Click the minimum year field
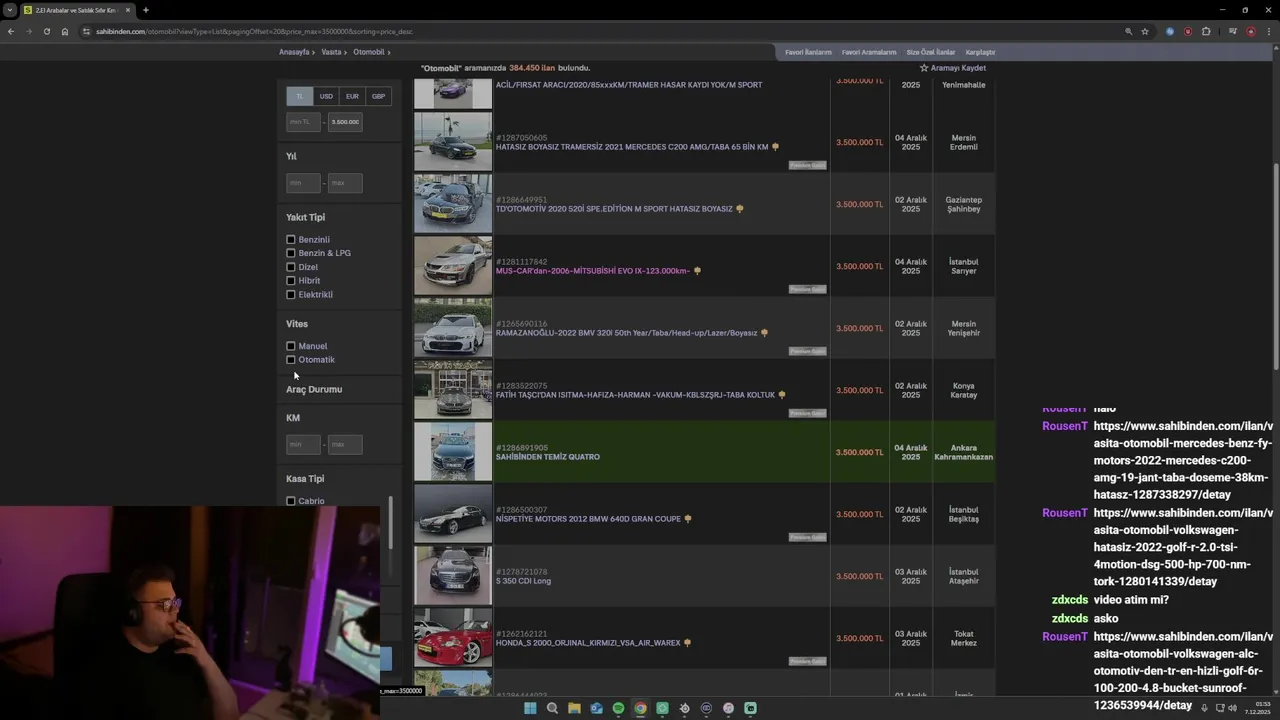This screenshot has height=720, width=1280. tap(303, 183)
